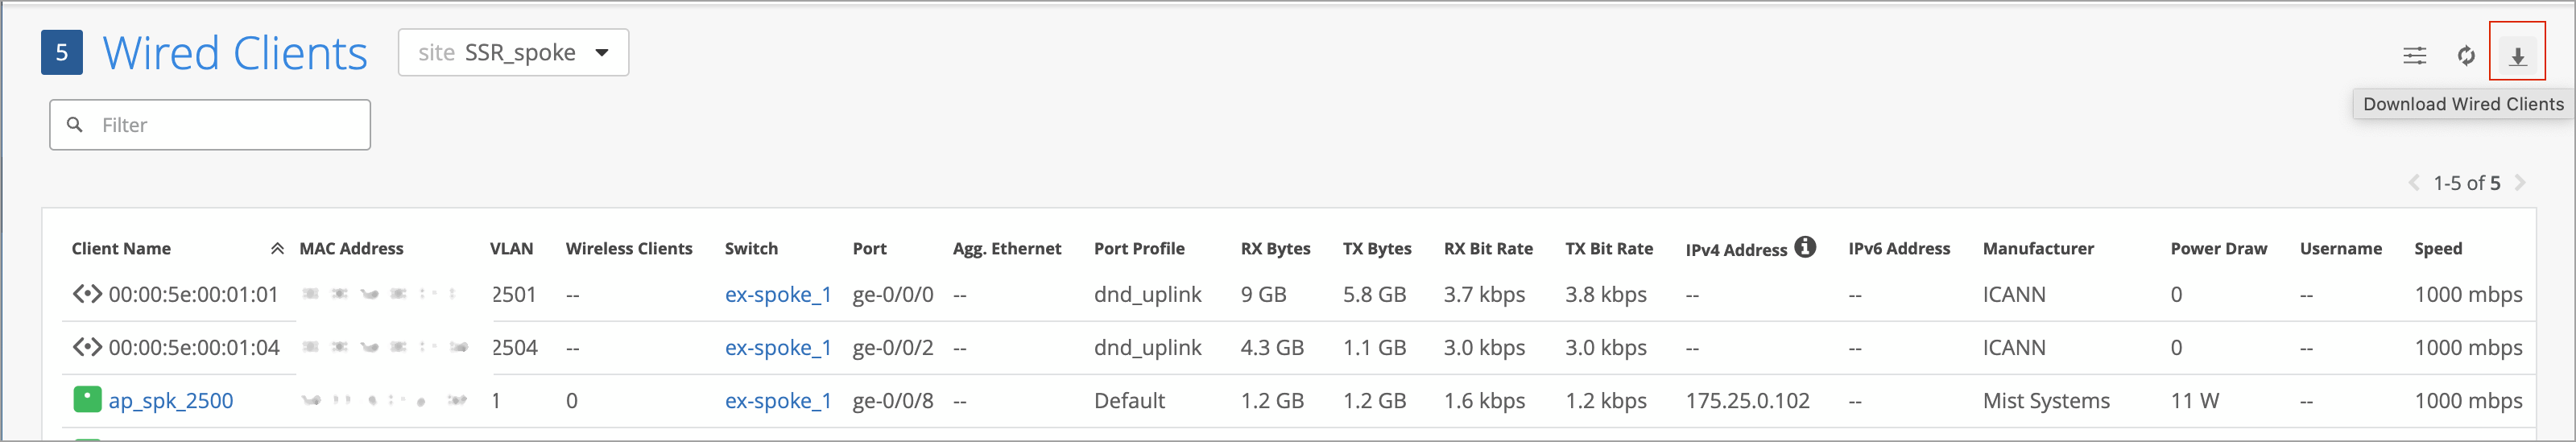Sort by the RX Bytes column header

[1275, 249]
